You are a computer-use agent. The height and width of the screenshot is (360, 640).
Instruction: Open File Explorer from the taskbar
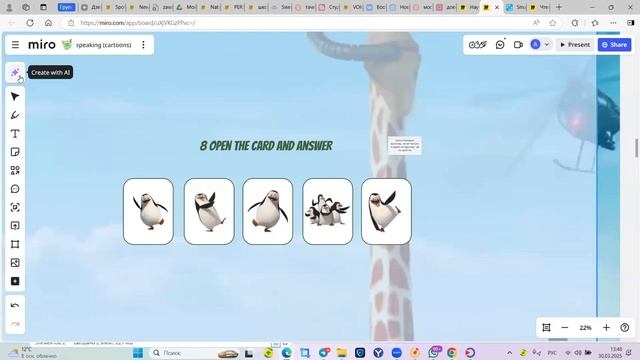pos(342,353)
